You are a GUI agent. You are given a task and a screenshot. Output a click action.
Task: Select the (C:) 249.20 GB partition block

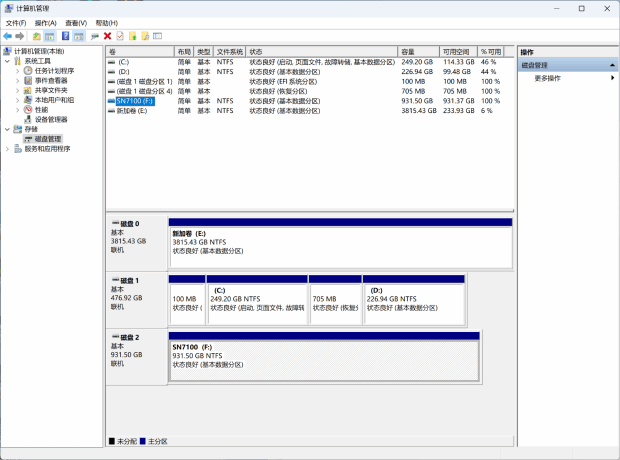pyautogui.click(x=257, y=300)
